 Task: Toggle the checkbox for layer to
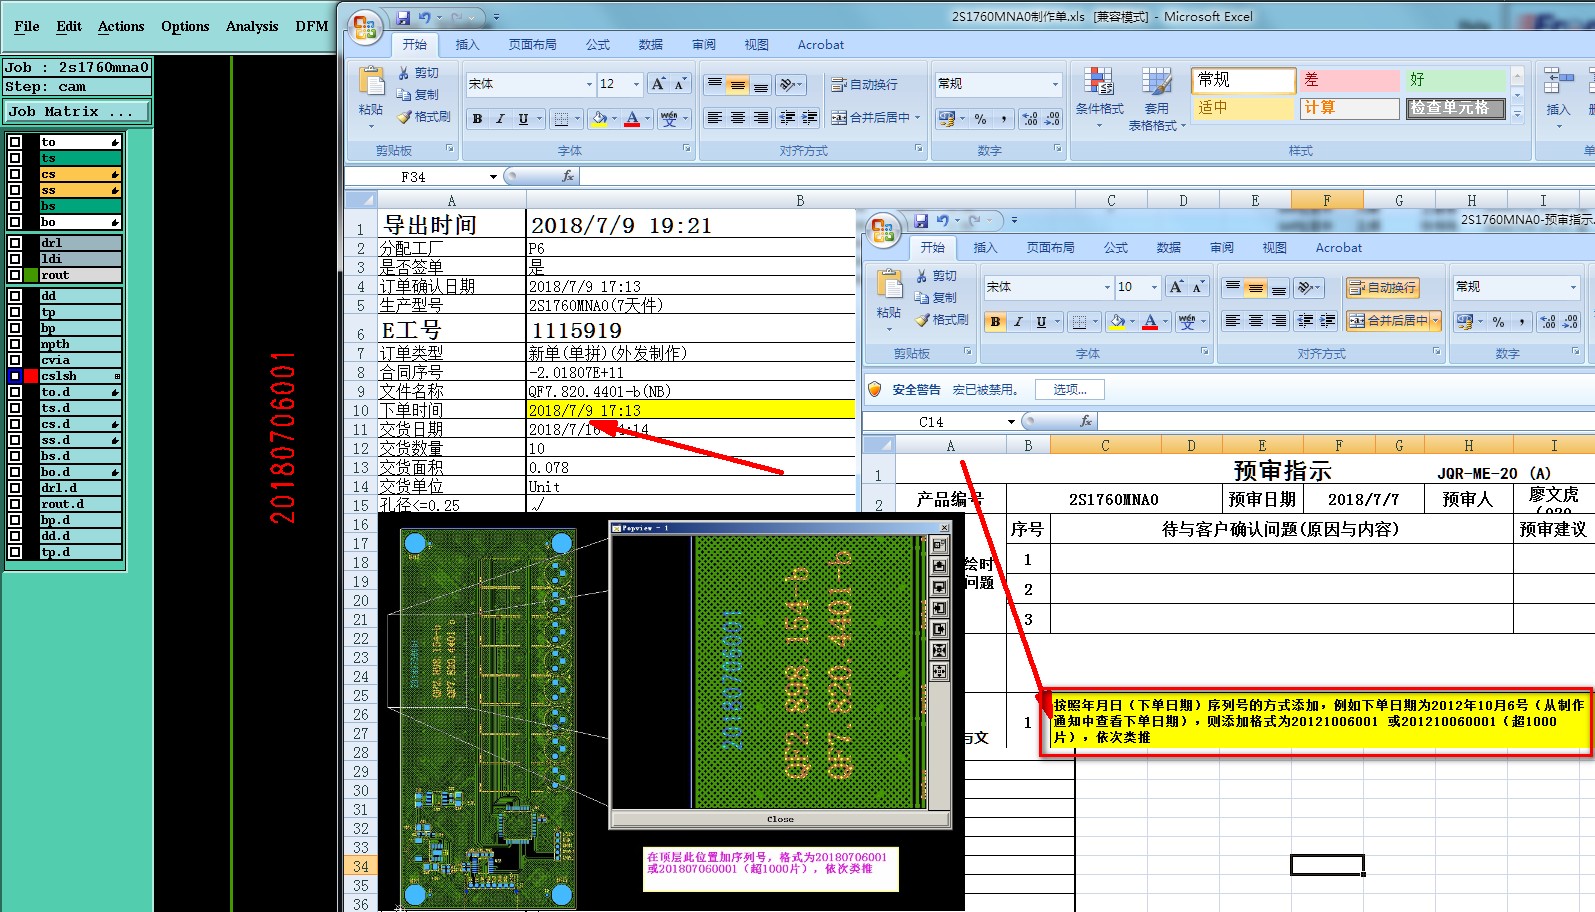click(x=15, y=142)
